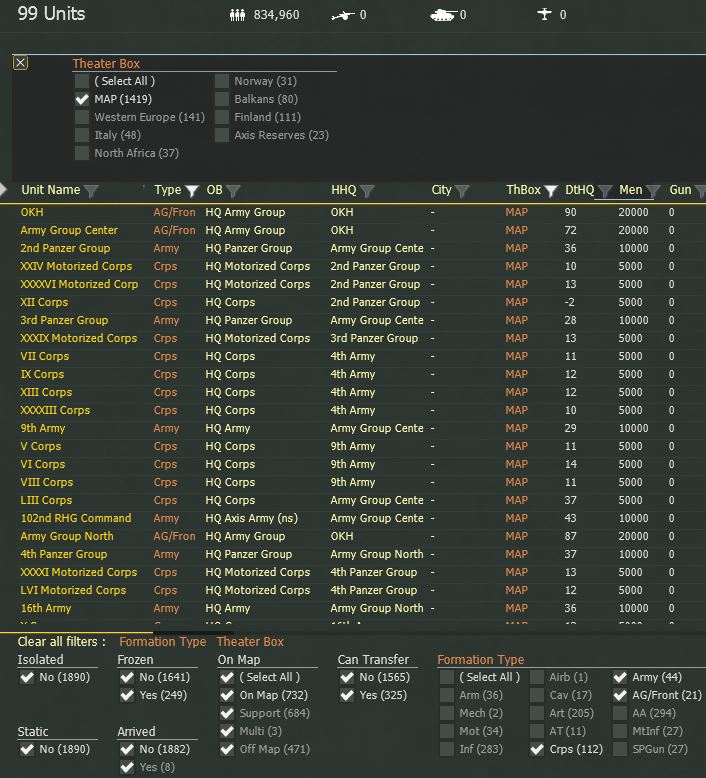Image resolution: width=706 pixels, height=778 pixels.
Task: Open the DtHQ column filter funnel
Action: tap(604, 191)
